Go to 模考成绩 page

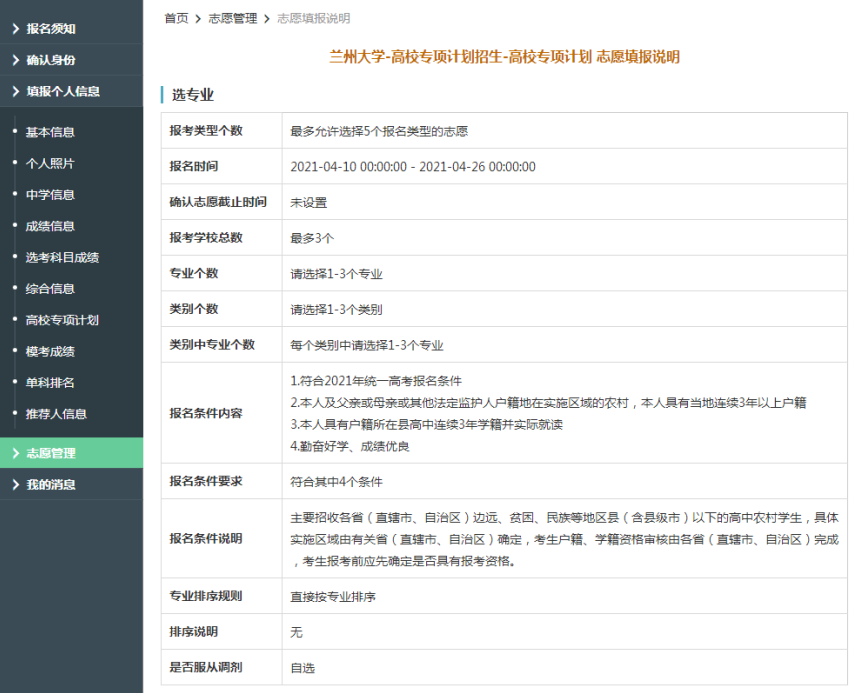(50, 351)
